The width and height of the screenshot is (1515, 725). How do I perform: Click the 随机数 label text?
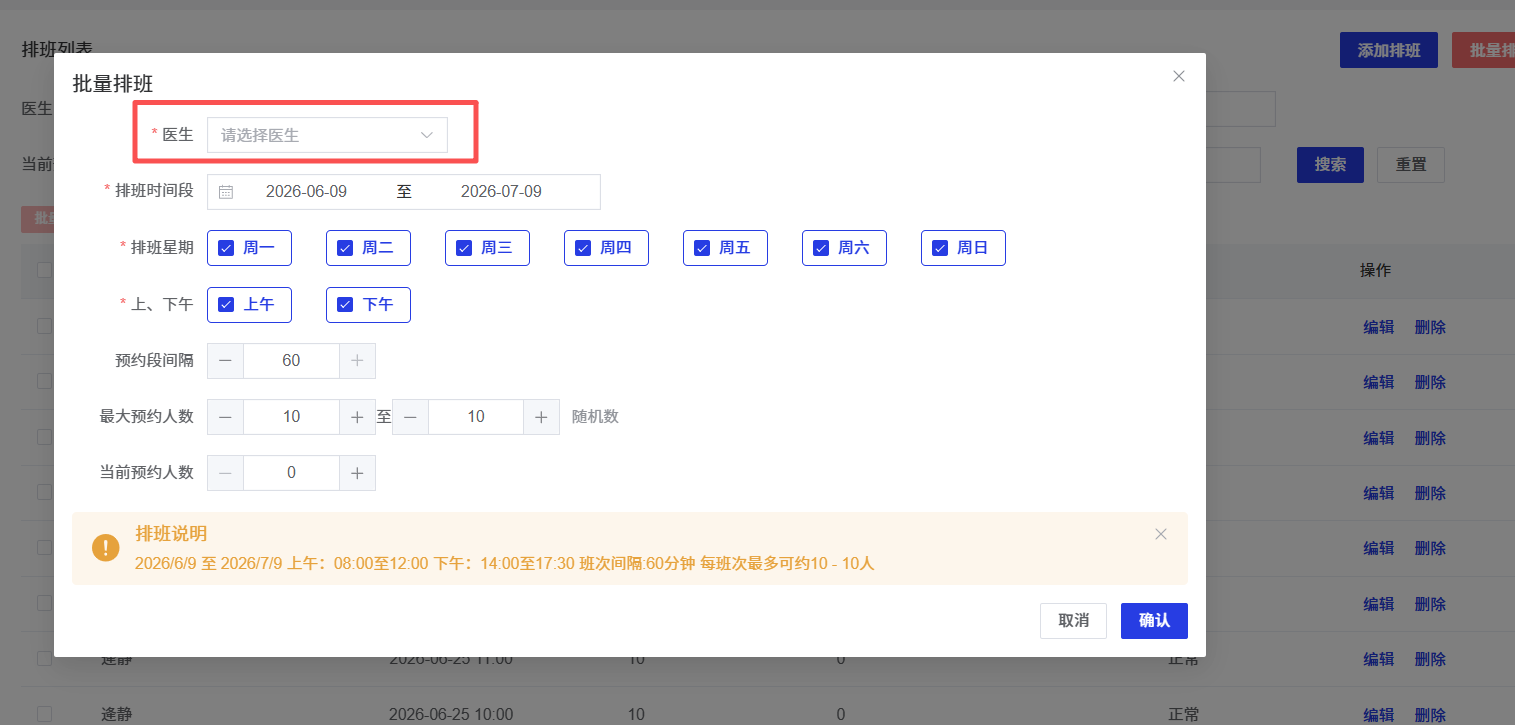[595, 417]
